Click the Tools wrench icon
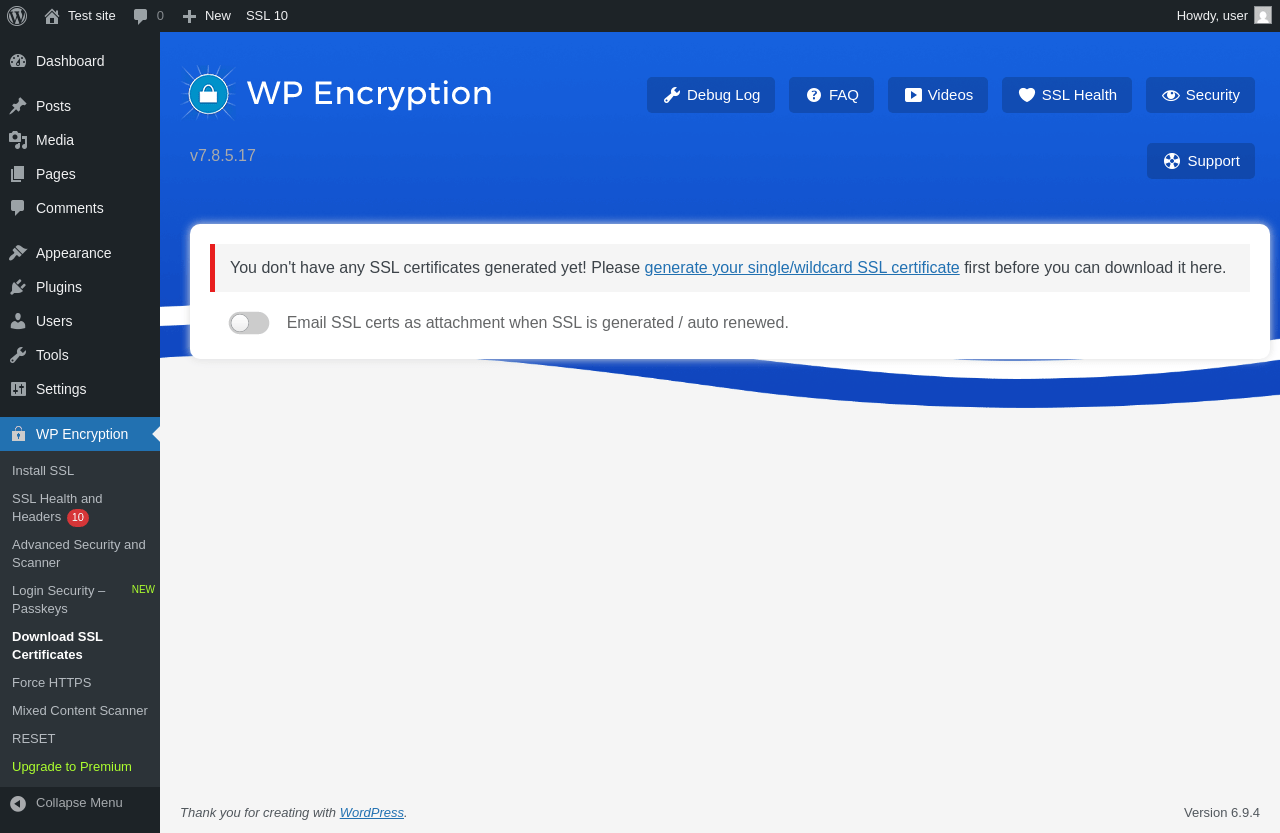 pos(18,355)
